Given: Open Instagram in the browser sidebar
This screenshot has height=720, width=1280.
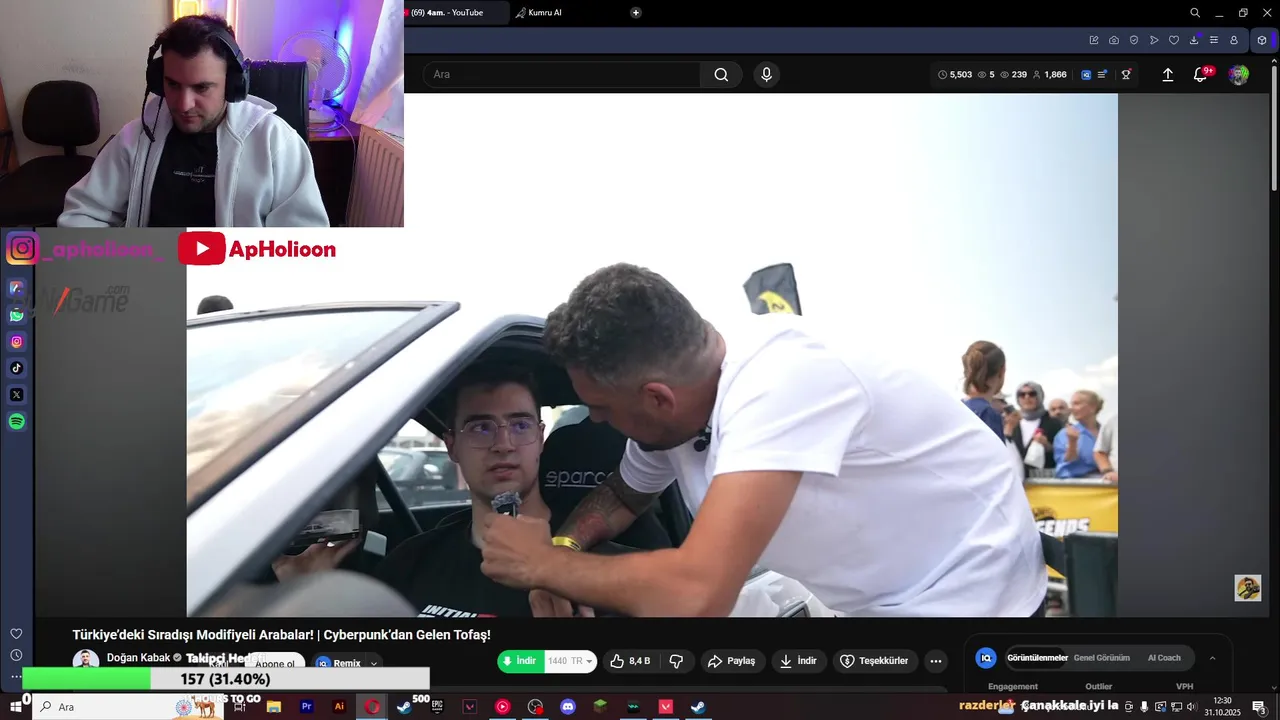Looking at the screenshot, I should point(16,342).
